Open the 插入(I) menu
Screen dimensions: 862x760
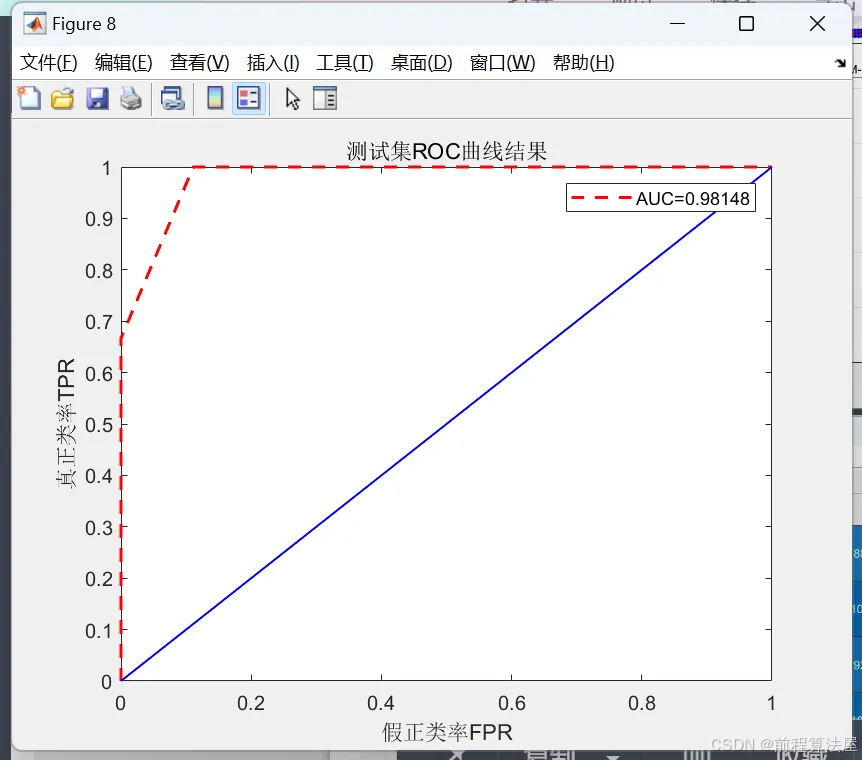click(x=272, y=62)
